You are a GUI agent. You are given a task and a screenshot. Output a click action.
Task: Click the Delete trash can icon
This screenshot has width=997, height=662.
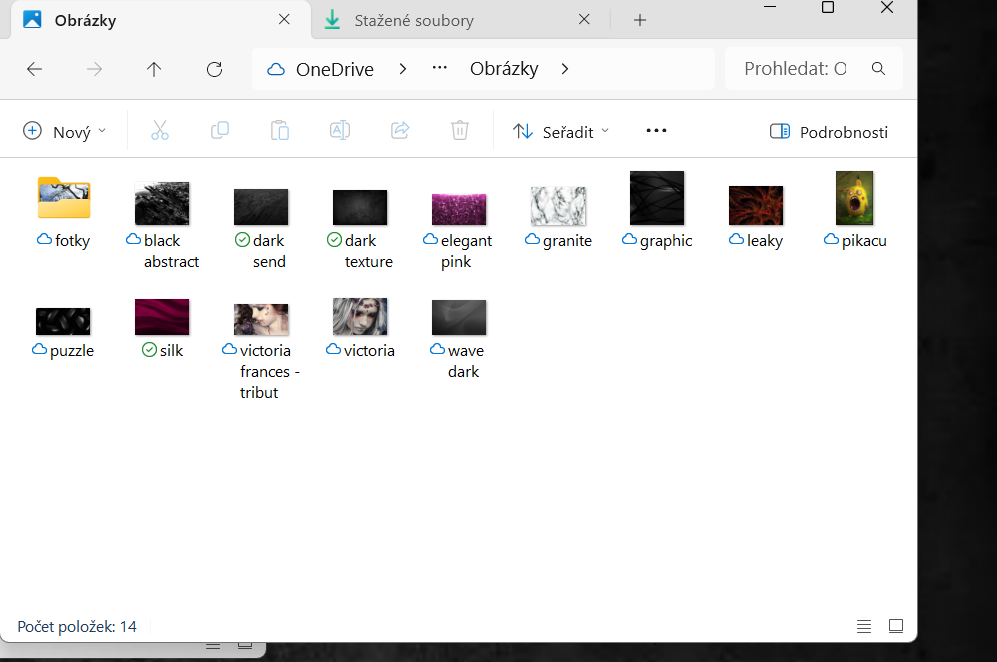(460, 130)
